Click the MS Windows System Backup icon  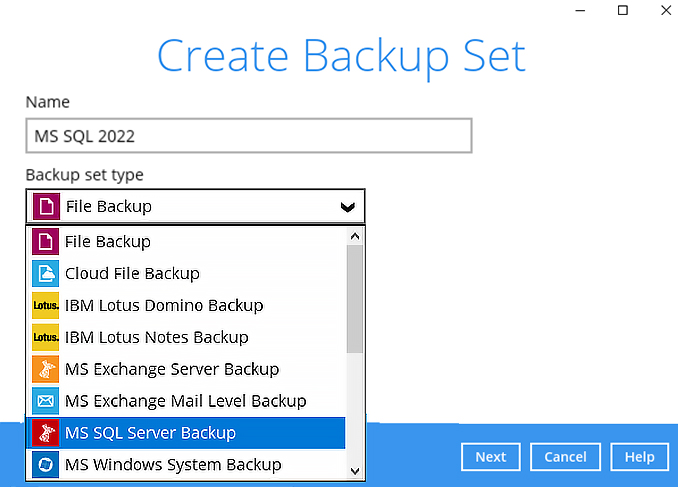pos(45,465)
